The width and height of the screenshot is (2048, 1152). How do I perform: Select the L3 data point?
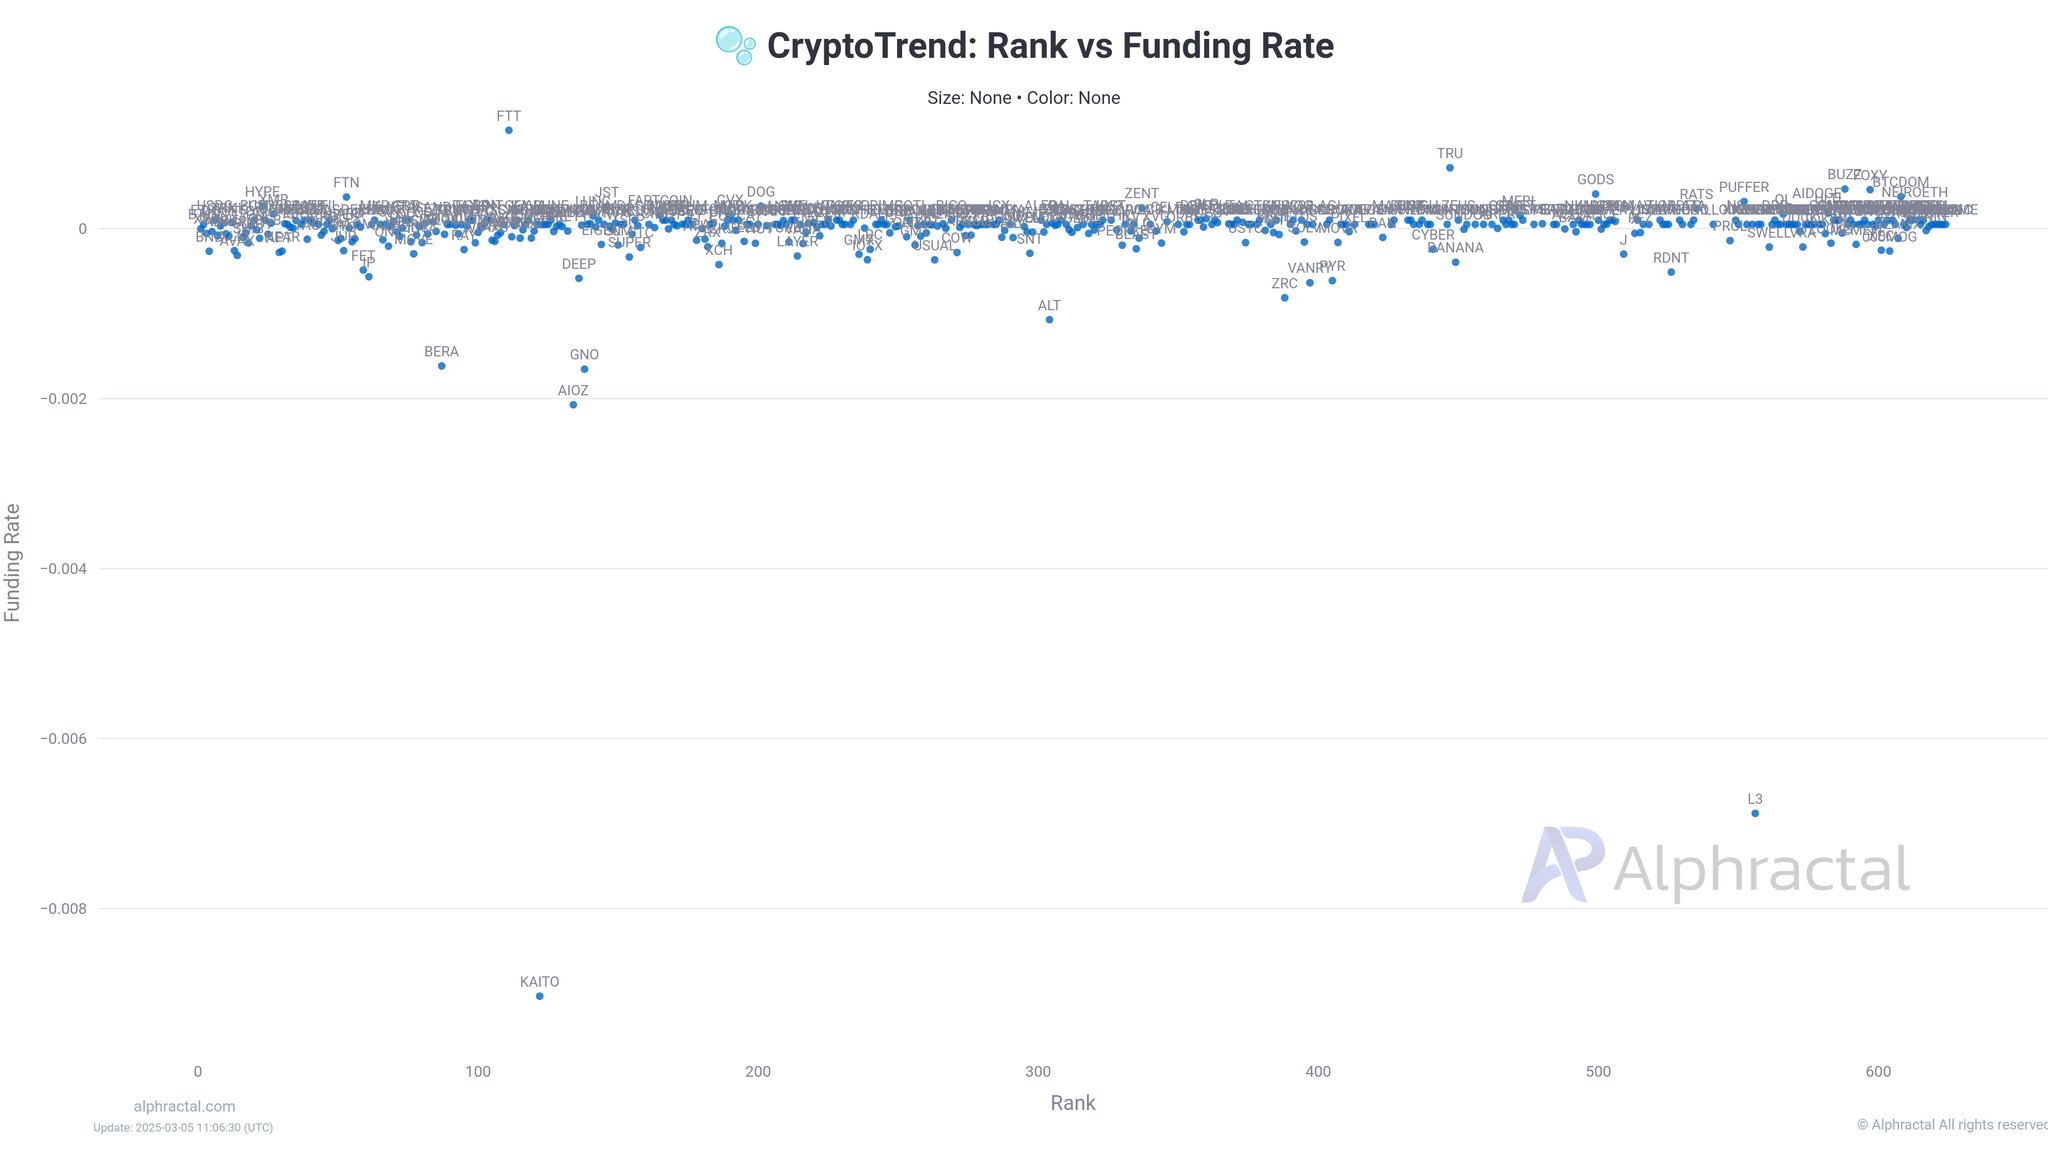(x=1755, y=813)
